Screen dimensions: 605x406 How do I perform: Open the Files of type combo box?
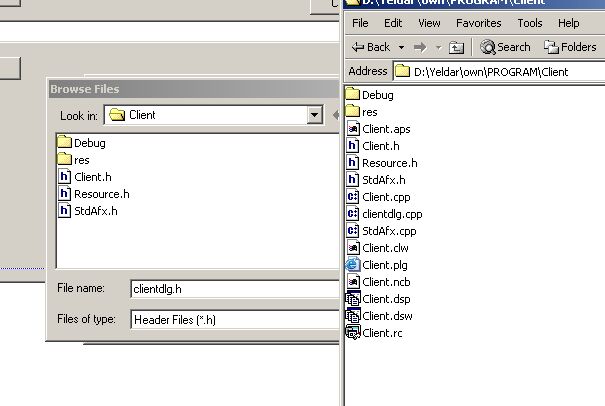coord(235,320)
